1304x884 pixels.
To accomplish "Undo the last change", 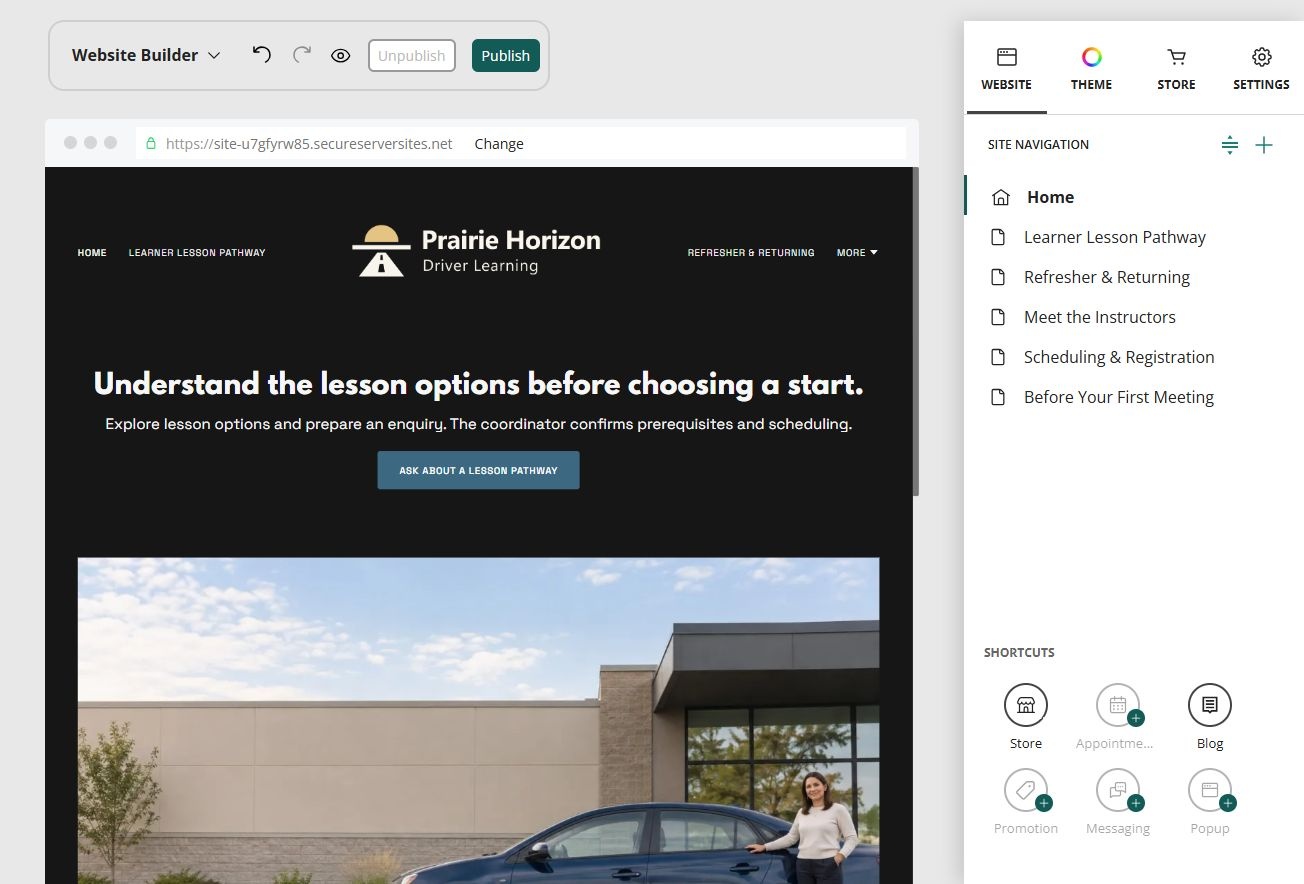I will coord(262,55).
